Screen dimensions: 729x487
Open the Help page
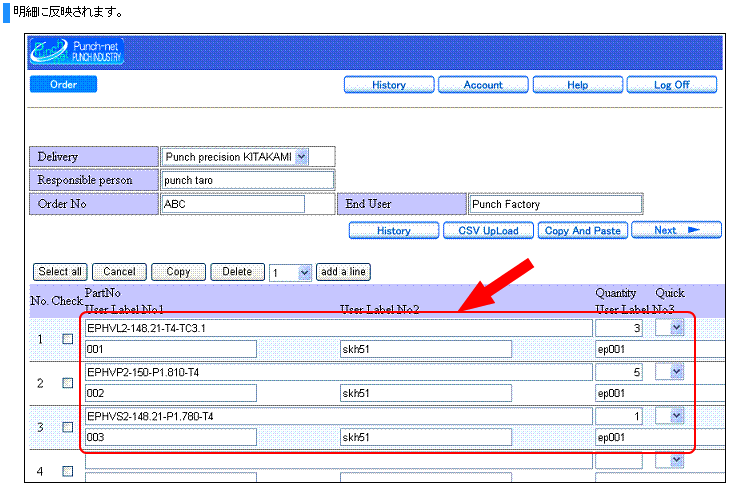[577, 85]
